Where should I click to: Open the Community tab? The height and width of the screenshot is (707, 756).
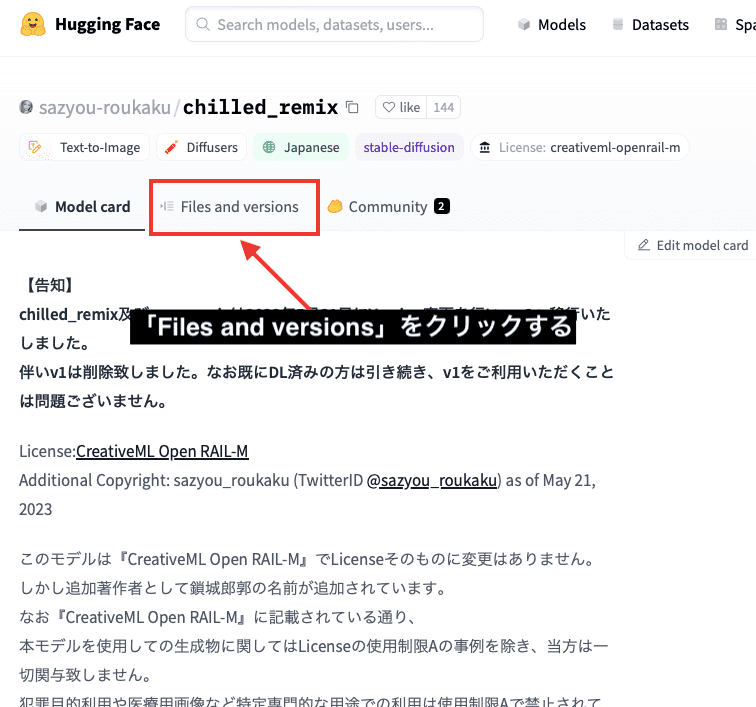389,207
